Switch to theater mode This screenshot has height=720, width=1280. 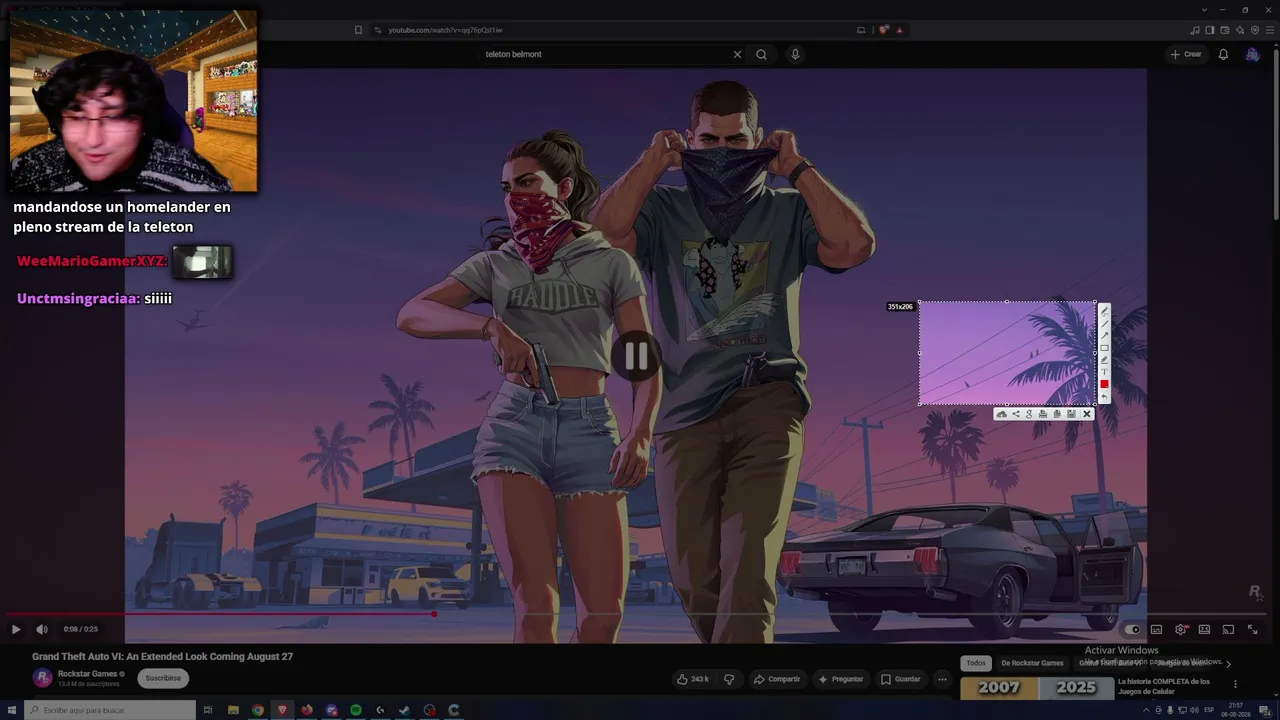1204,629
